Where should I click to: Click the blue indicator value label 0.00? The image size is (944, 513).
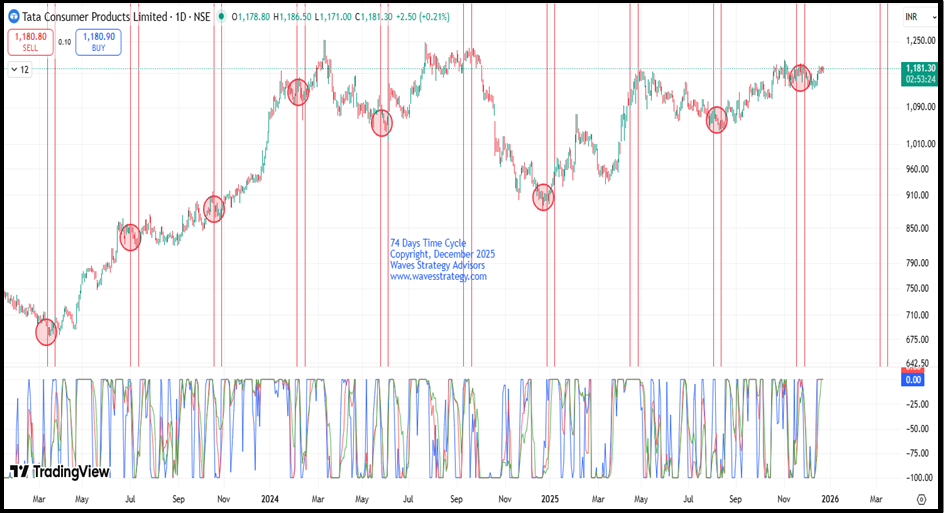pyautogui.click(x=913, y=379)
